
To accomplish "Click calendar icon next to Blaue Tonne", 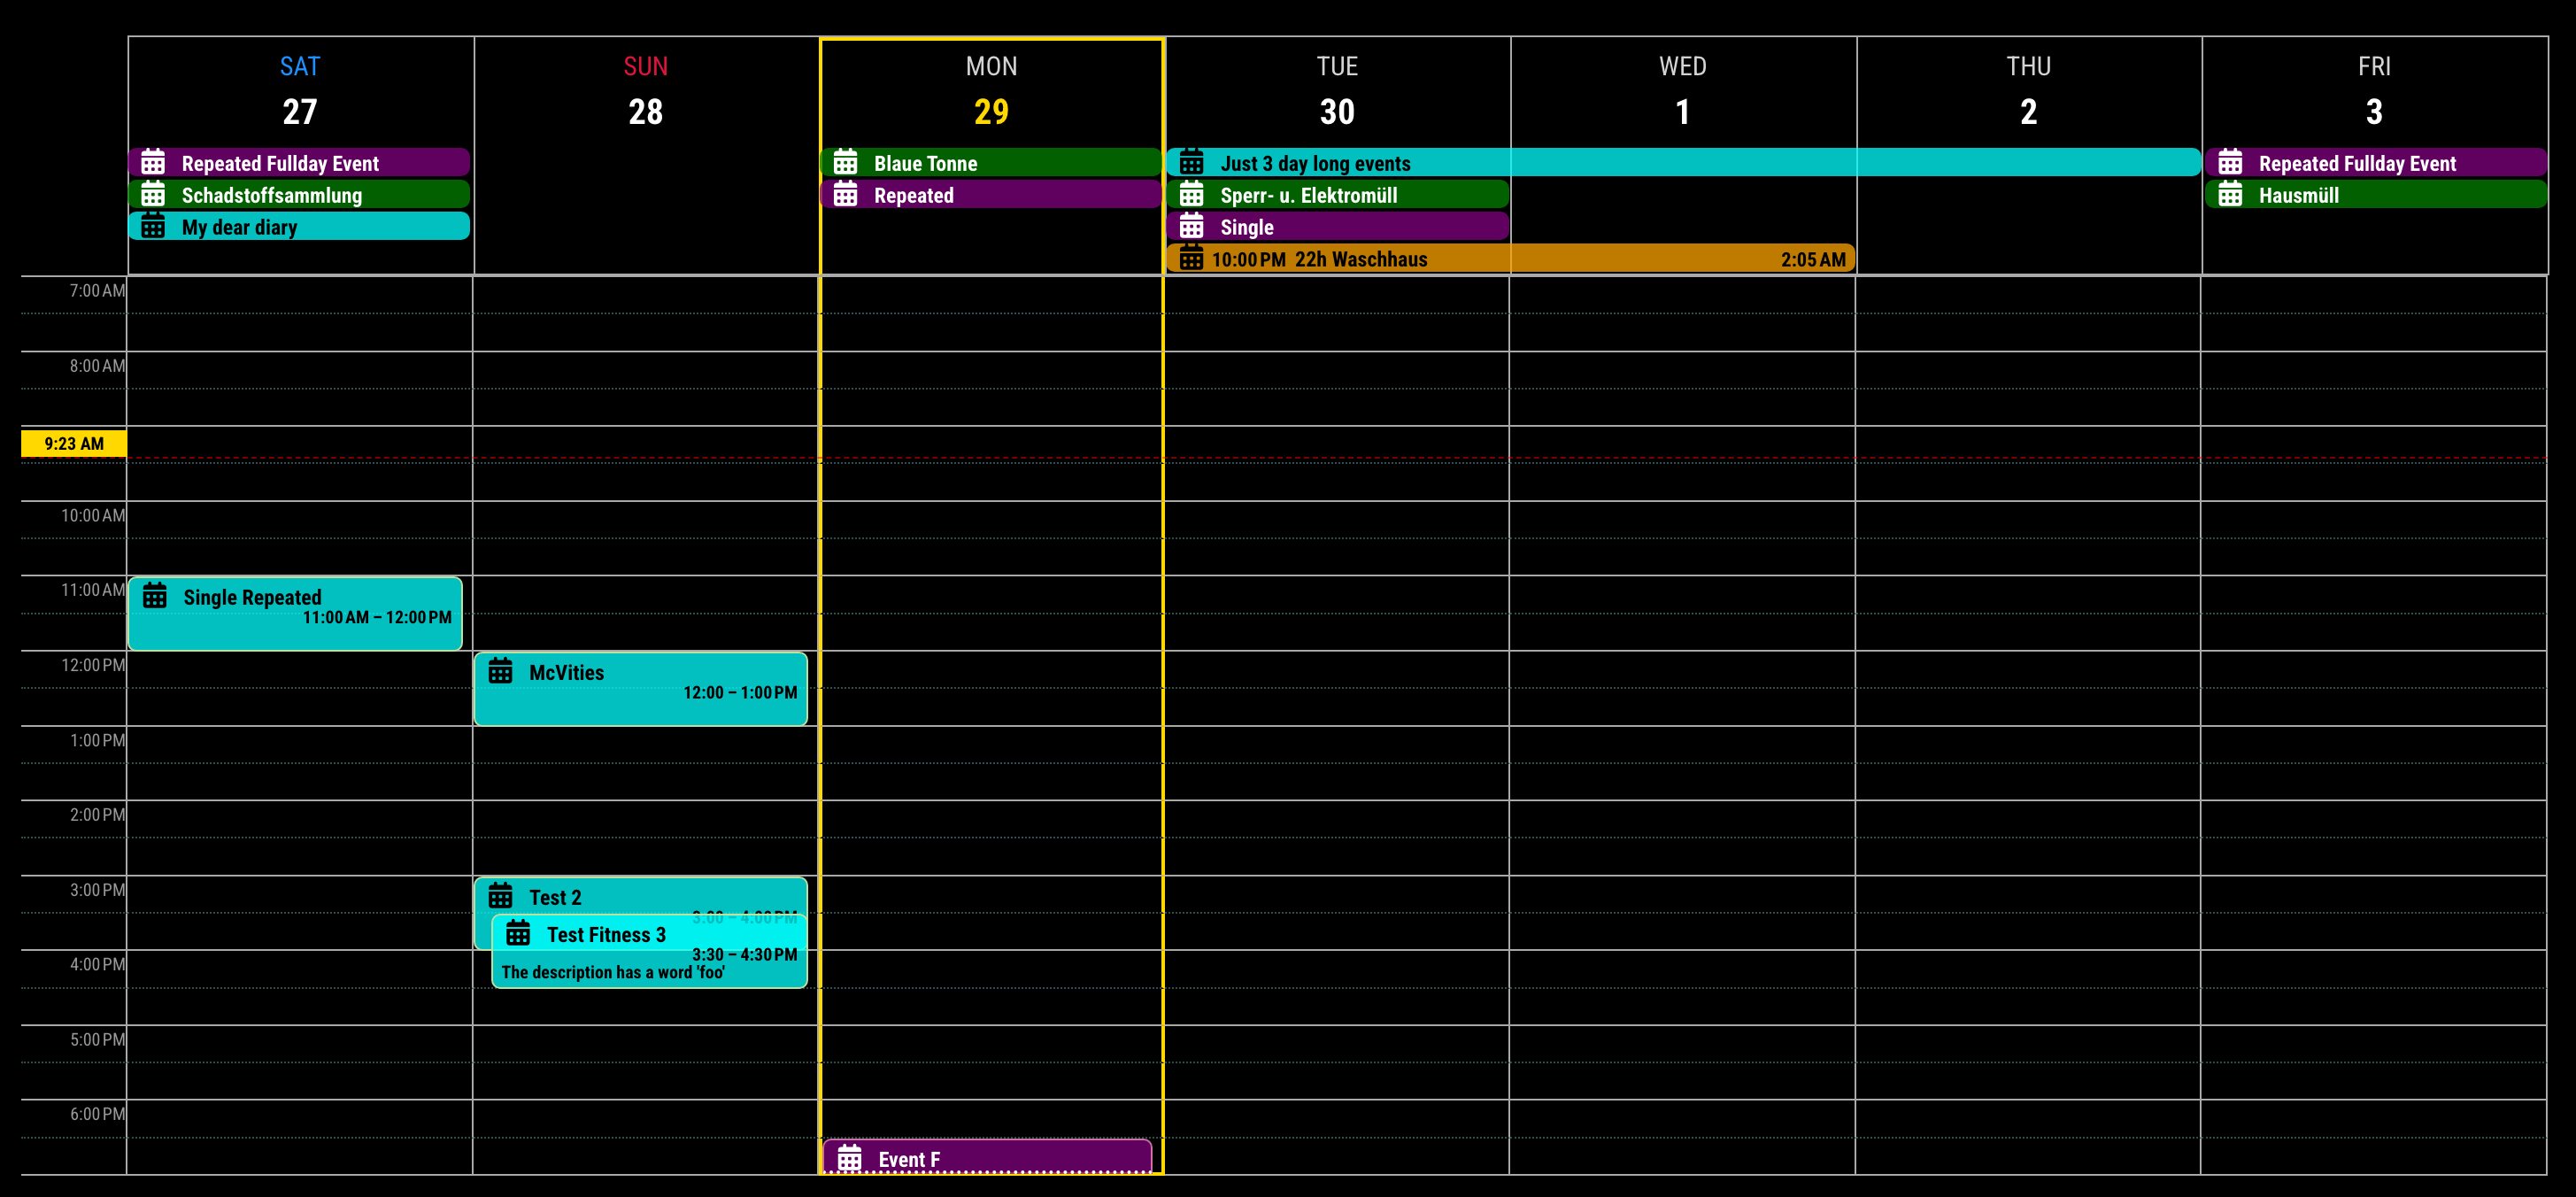I will 845,162.
